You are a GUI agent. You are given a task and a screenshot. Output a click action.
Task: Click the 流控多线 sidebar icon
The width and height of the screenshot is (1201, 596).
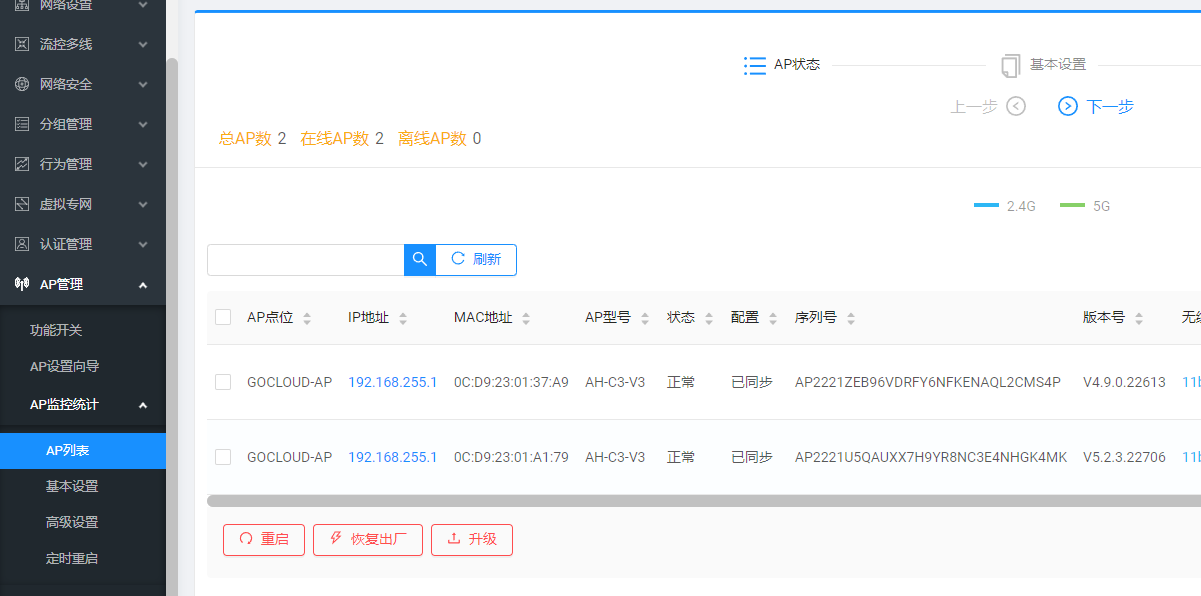pos(22,44)
